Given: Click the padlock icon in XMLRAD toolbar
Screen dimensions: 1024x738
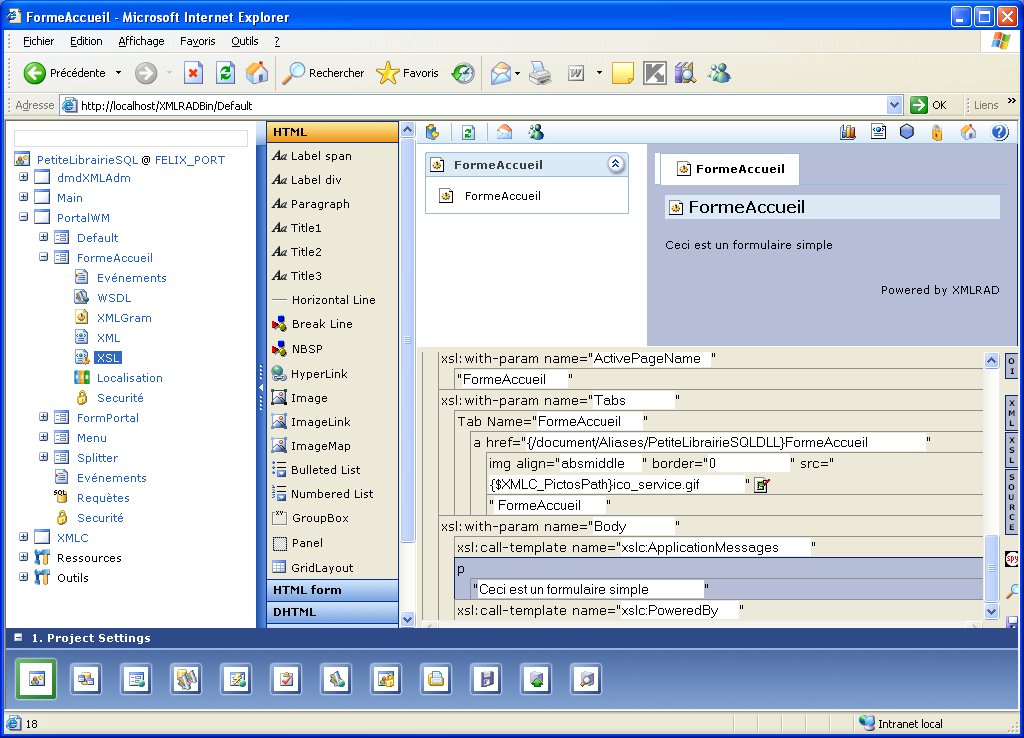Looking at the screenshot, I should pyautogui.click(x=937, y=132).
